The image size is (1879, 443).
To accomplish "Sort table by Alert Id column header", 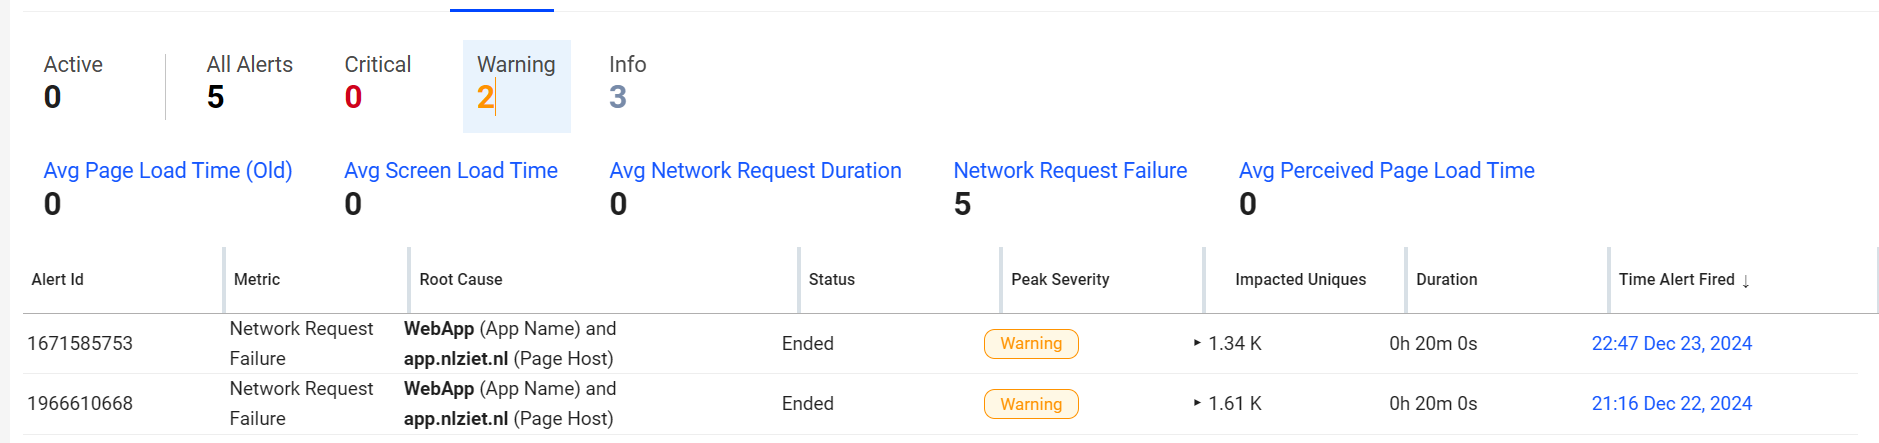I will (58, 280).
